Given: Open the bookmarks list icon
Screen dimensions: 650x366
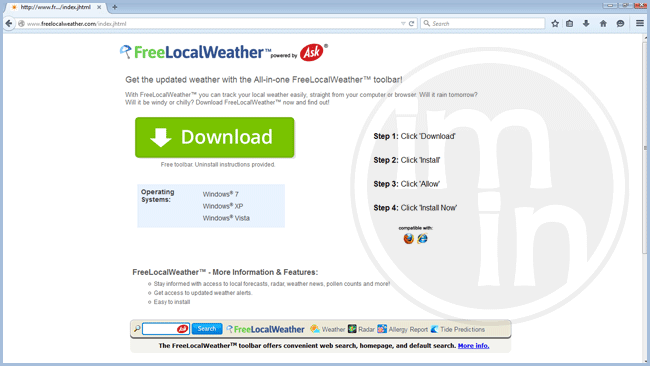Looking at the screenshot, I should tap(570, 24).
